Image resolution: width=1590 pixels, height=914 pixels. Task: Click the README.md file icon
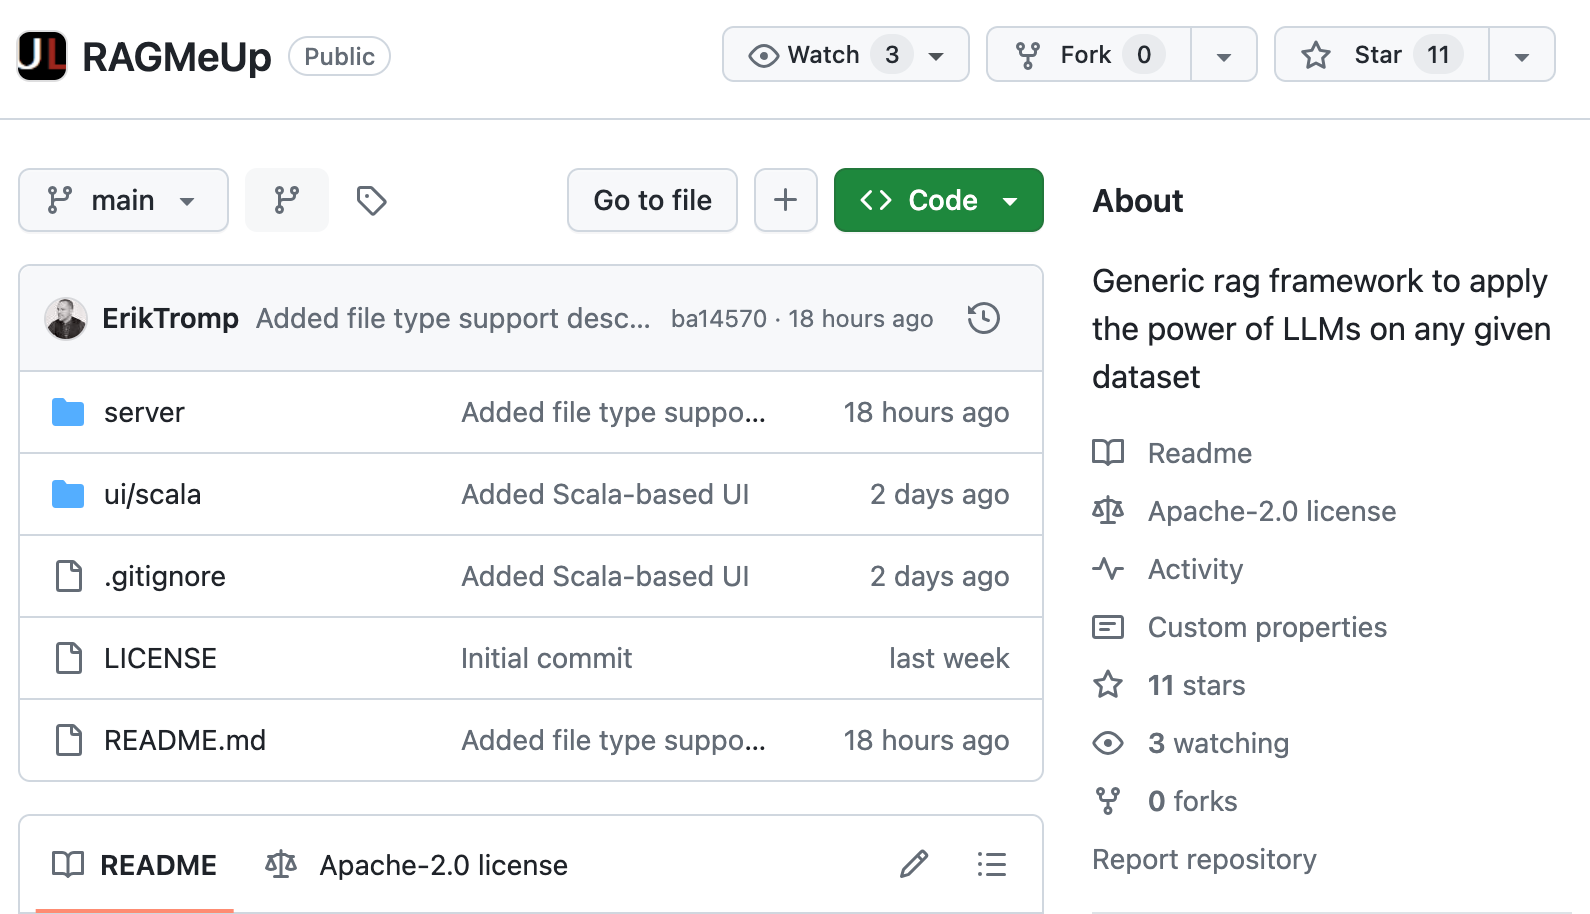click(69, 740)
